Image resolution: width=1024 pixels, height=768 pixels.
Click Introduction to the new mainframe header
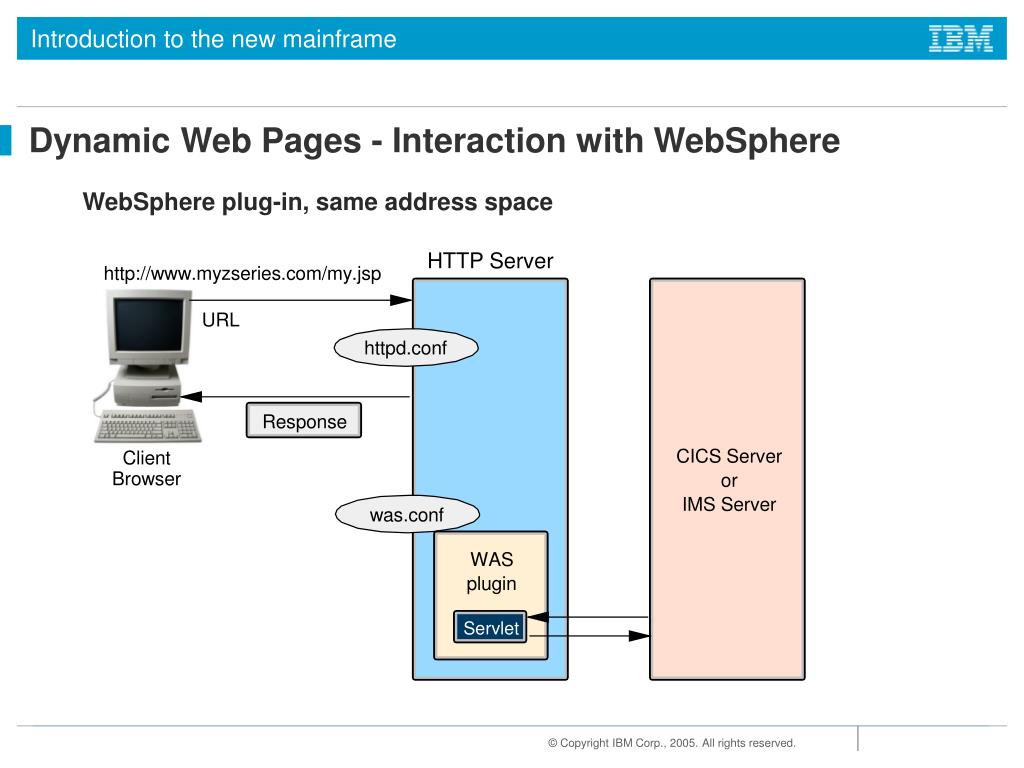(214, 39)
